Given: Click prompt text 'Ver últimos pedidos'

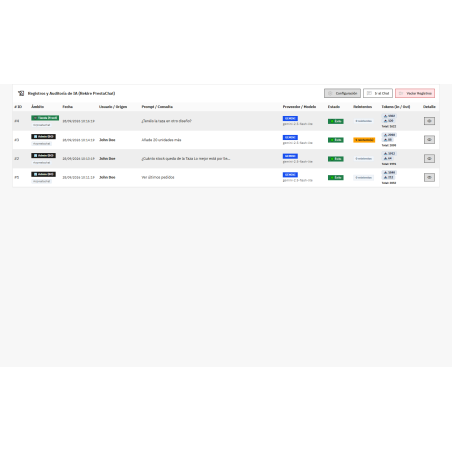Looking at the screenshot, I should pyautogui.click(x=158, y=177).
